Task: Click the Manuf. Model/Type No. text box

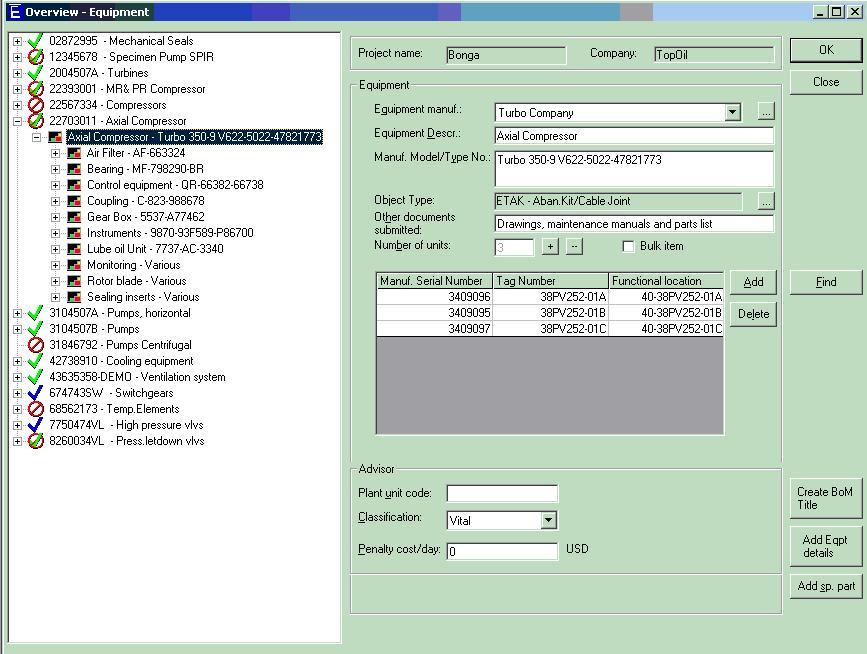Action: tap(634, 169)
